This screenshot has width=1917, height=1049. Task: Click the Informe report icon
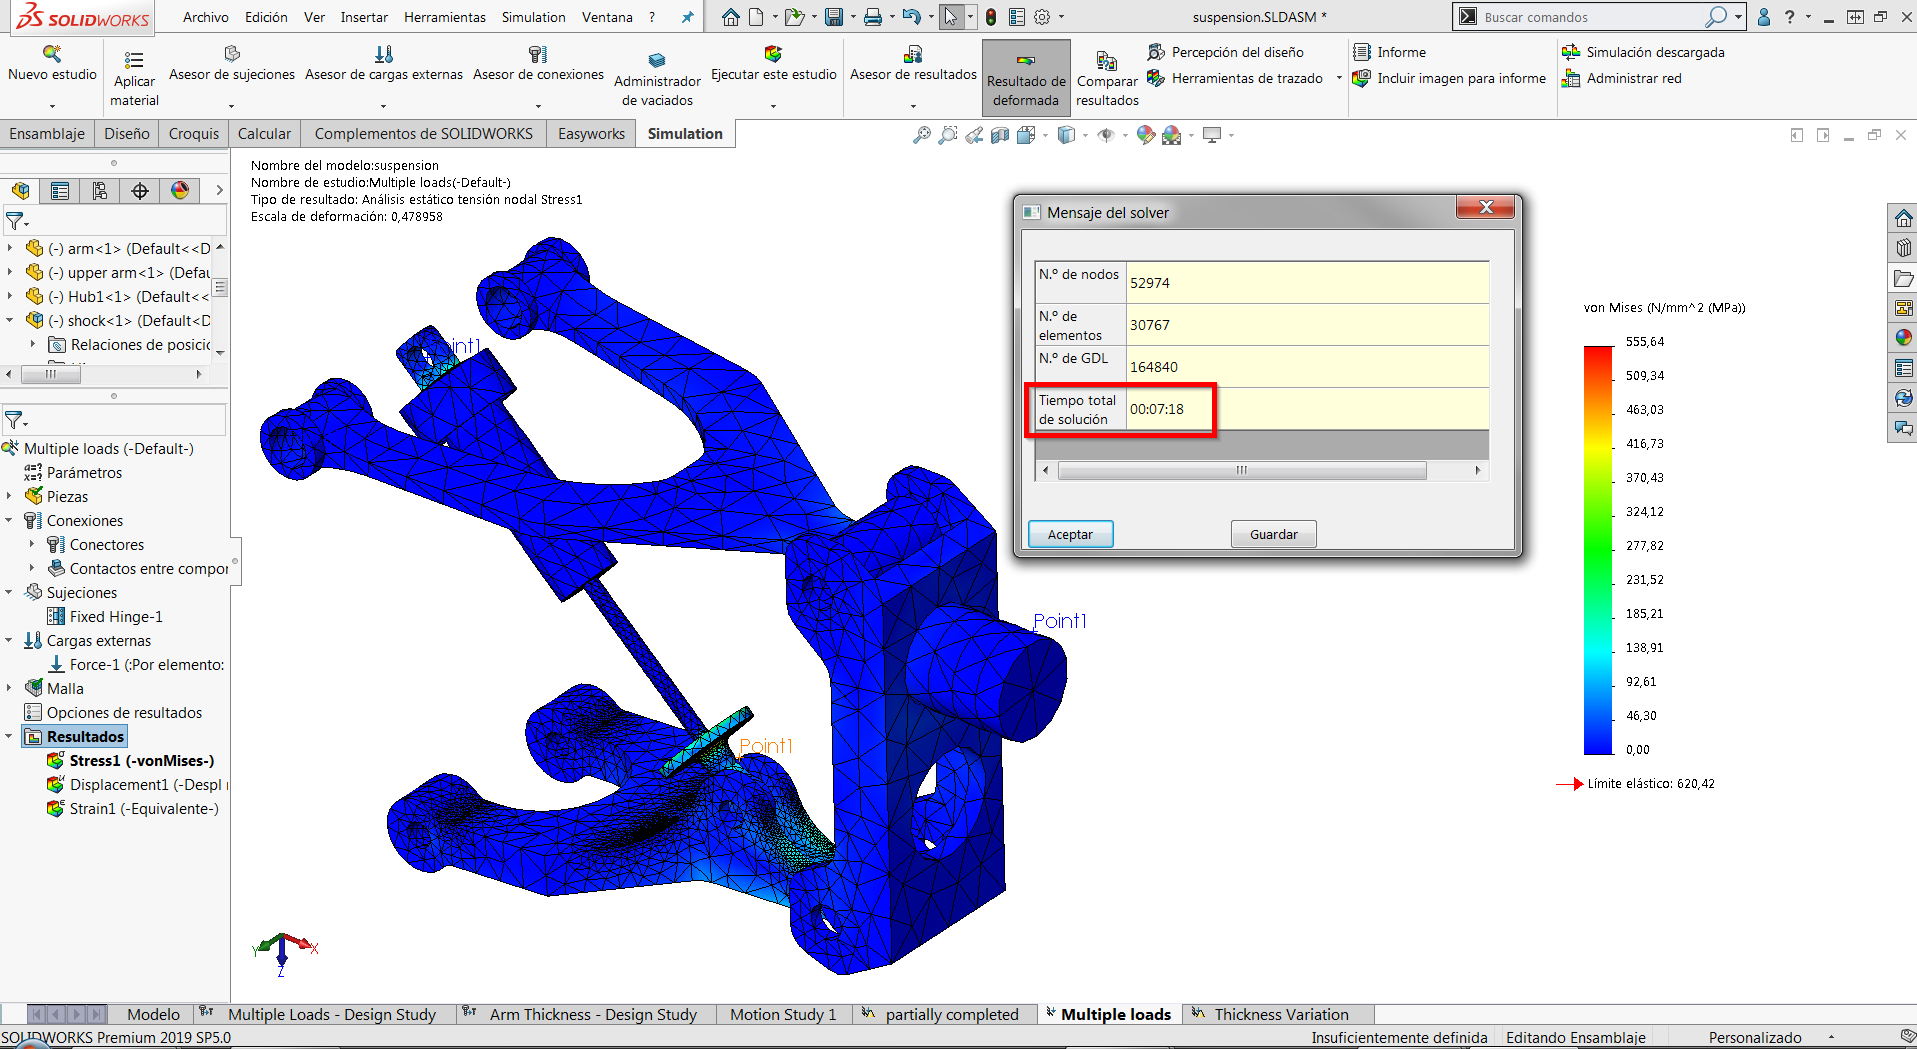coord(1361,52)
